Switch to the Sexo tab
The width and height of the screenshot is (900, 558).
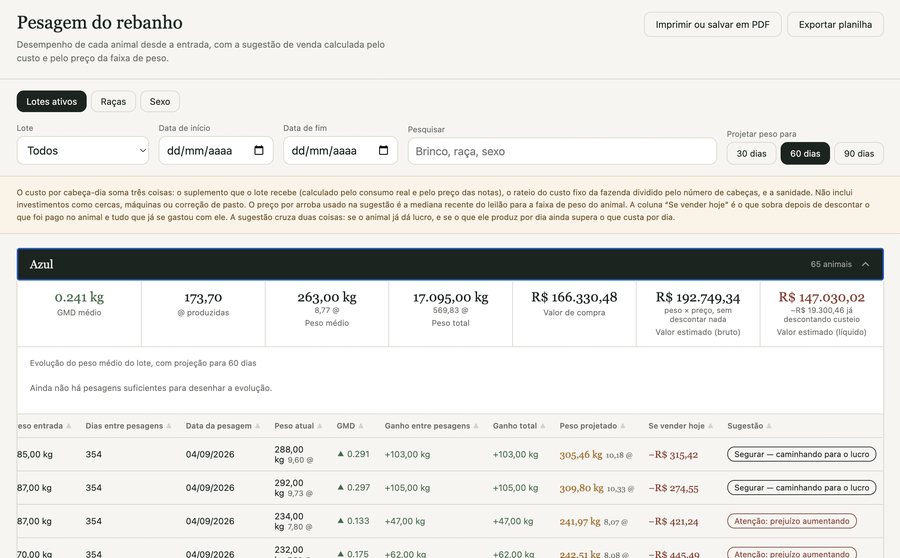160,102
